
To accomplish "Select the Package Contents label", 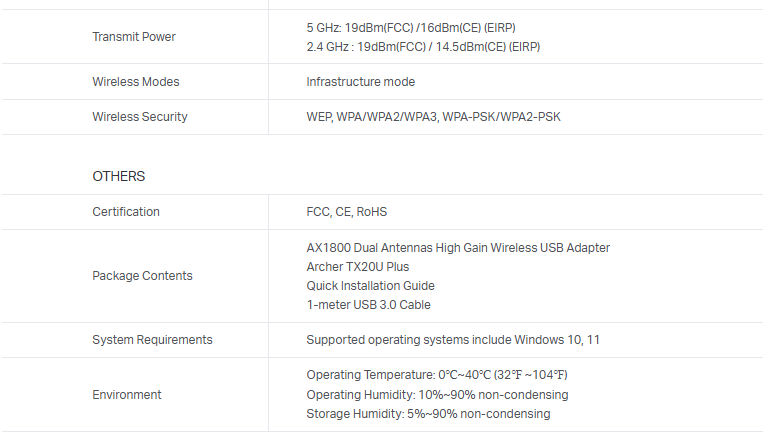I will (x=142, y=276).
